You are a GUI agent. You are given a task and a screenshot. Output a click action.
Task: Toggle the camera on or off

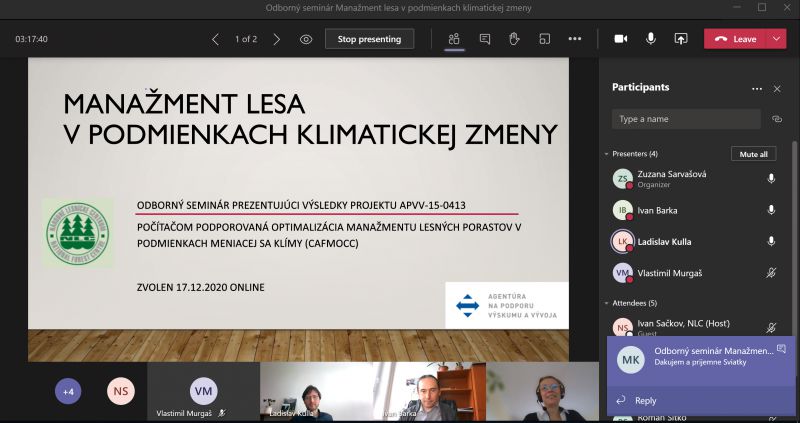(x=620, y=39)
